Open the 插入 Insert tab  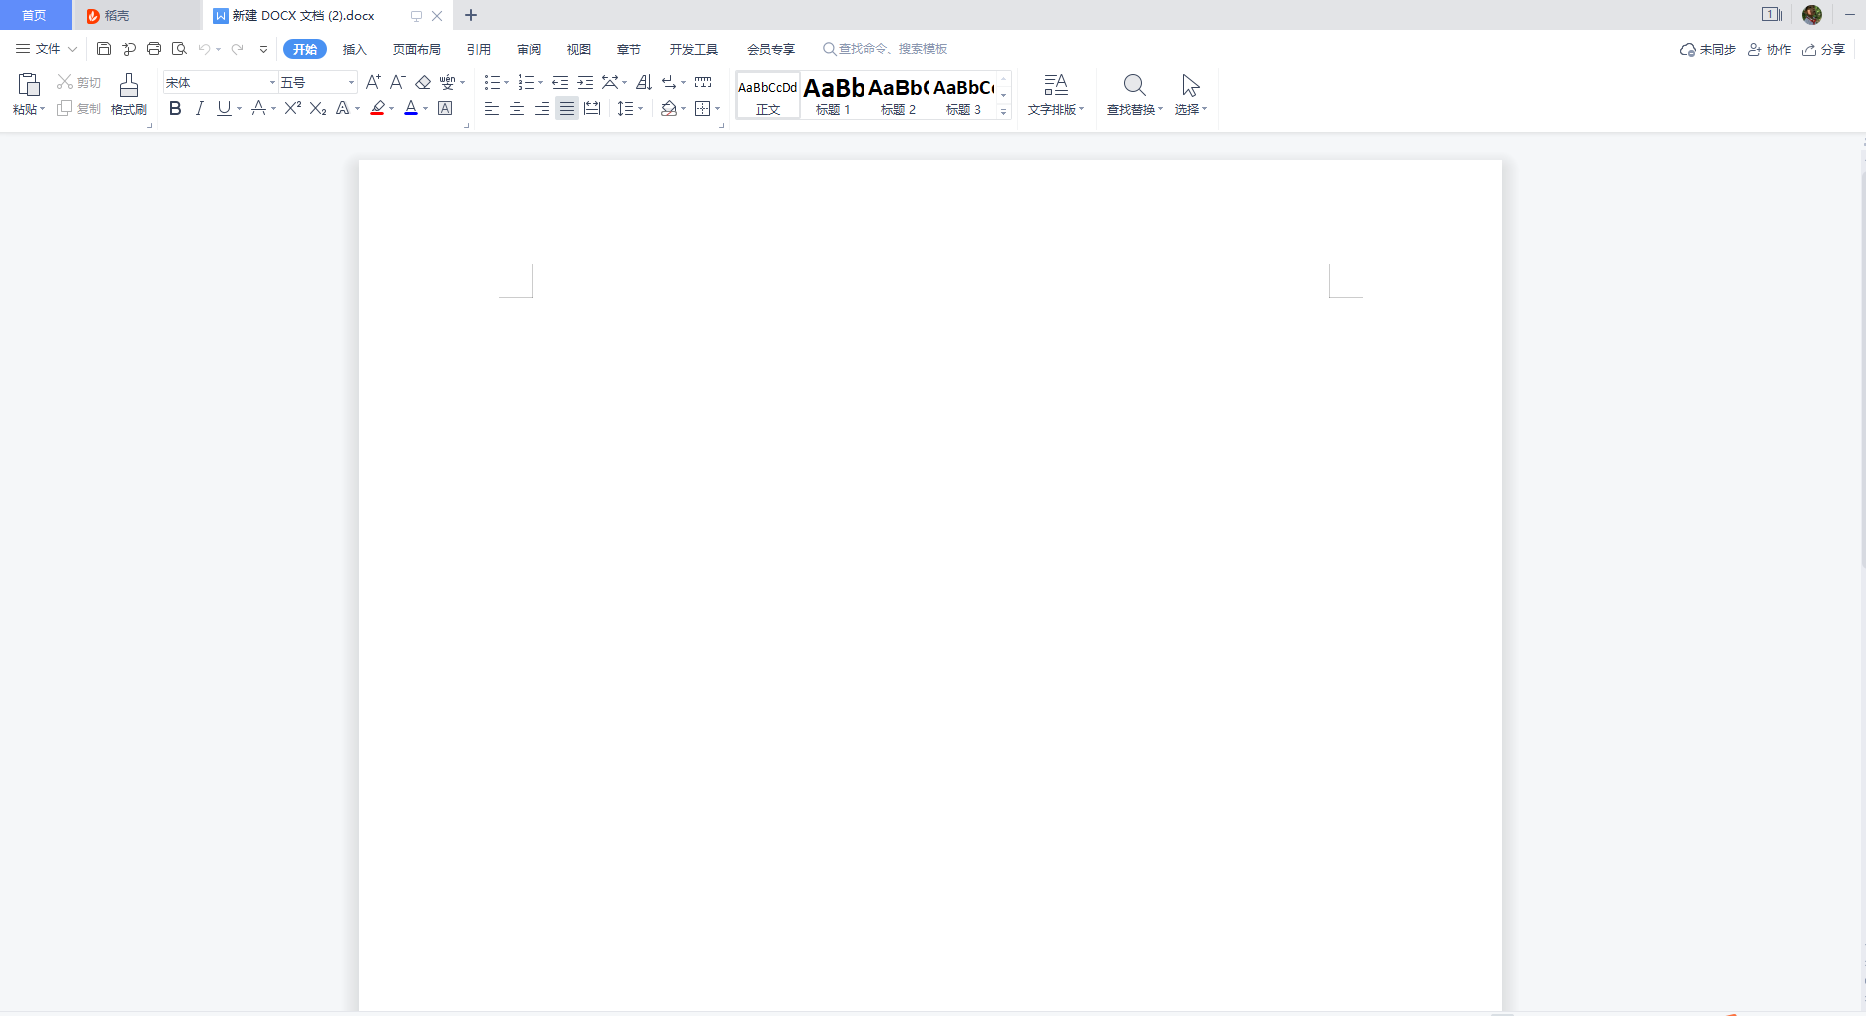[x=355, y=49]
